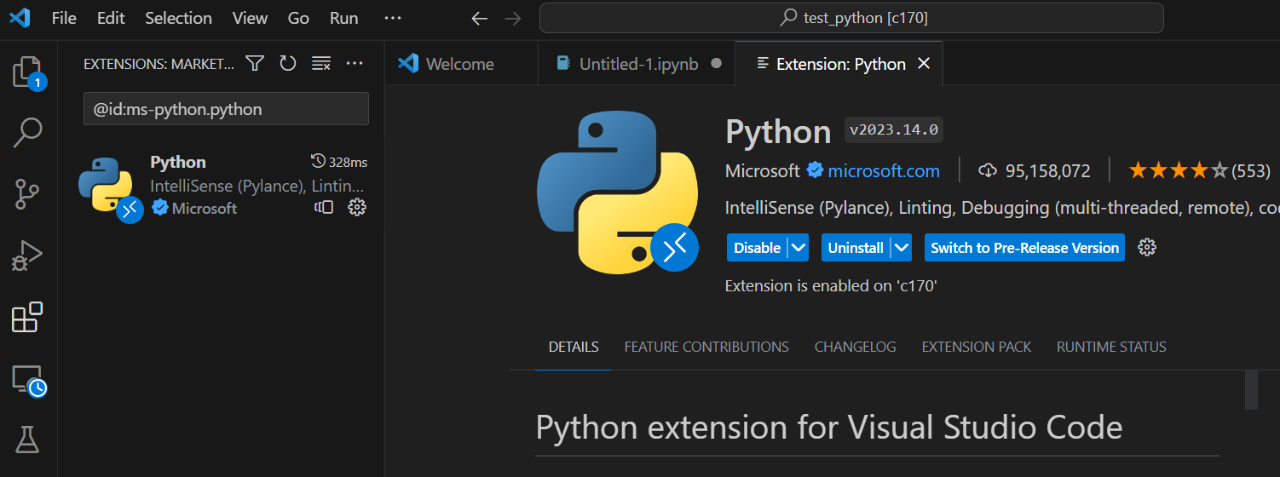Clear extensions search results

(x=321, y=64)
